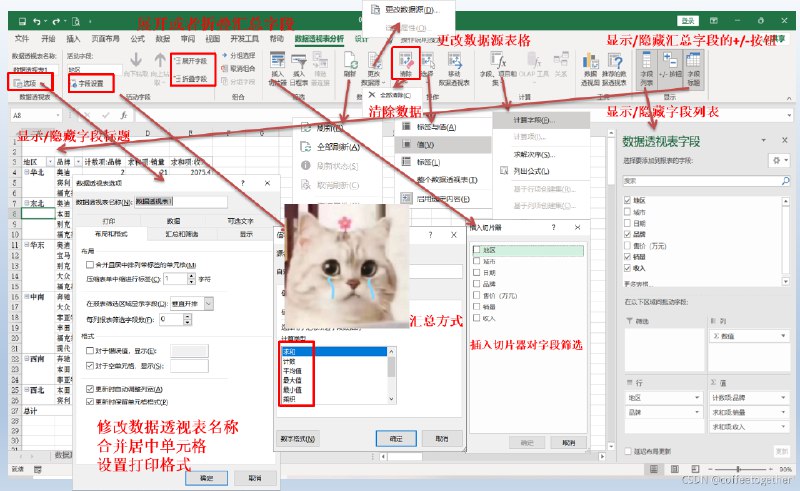
Task: Click Recommended PivotTables (推荐的数据透视表) icon
Action: click(x=614, y=61)
